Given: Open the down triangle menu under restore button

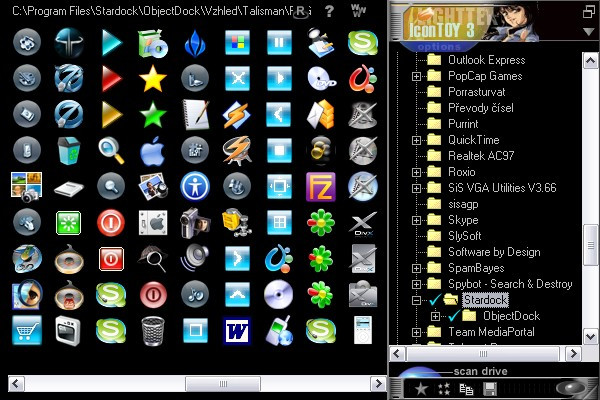Looking at the screenshot, I should pyautogui.click(x=589, y=32).
